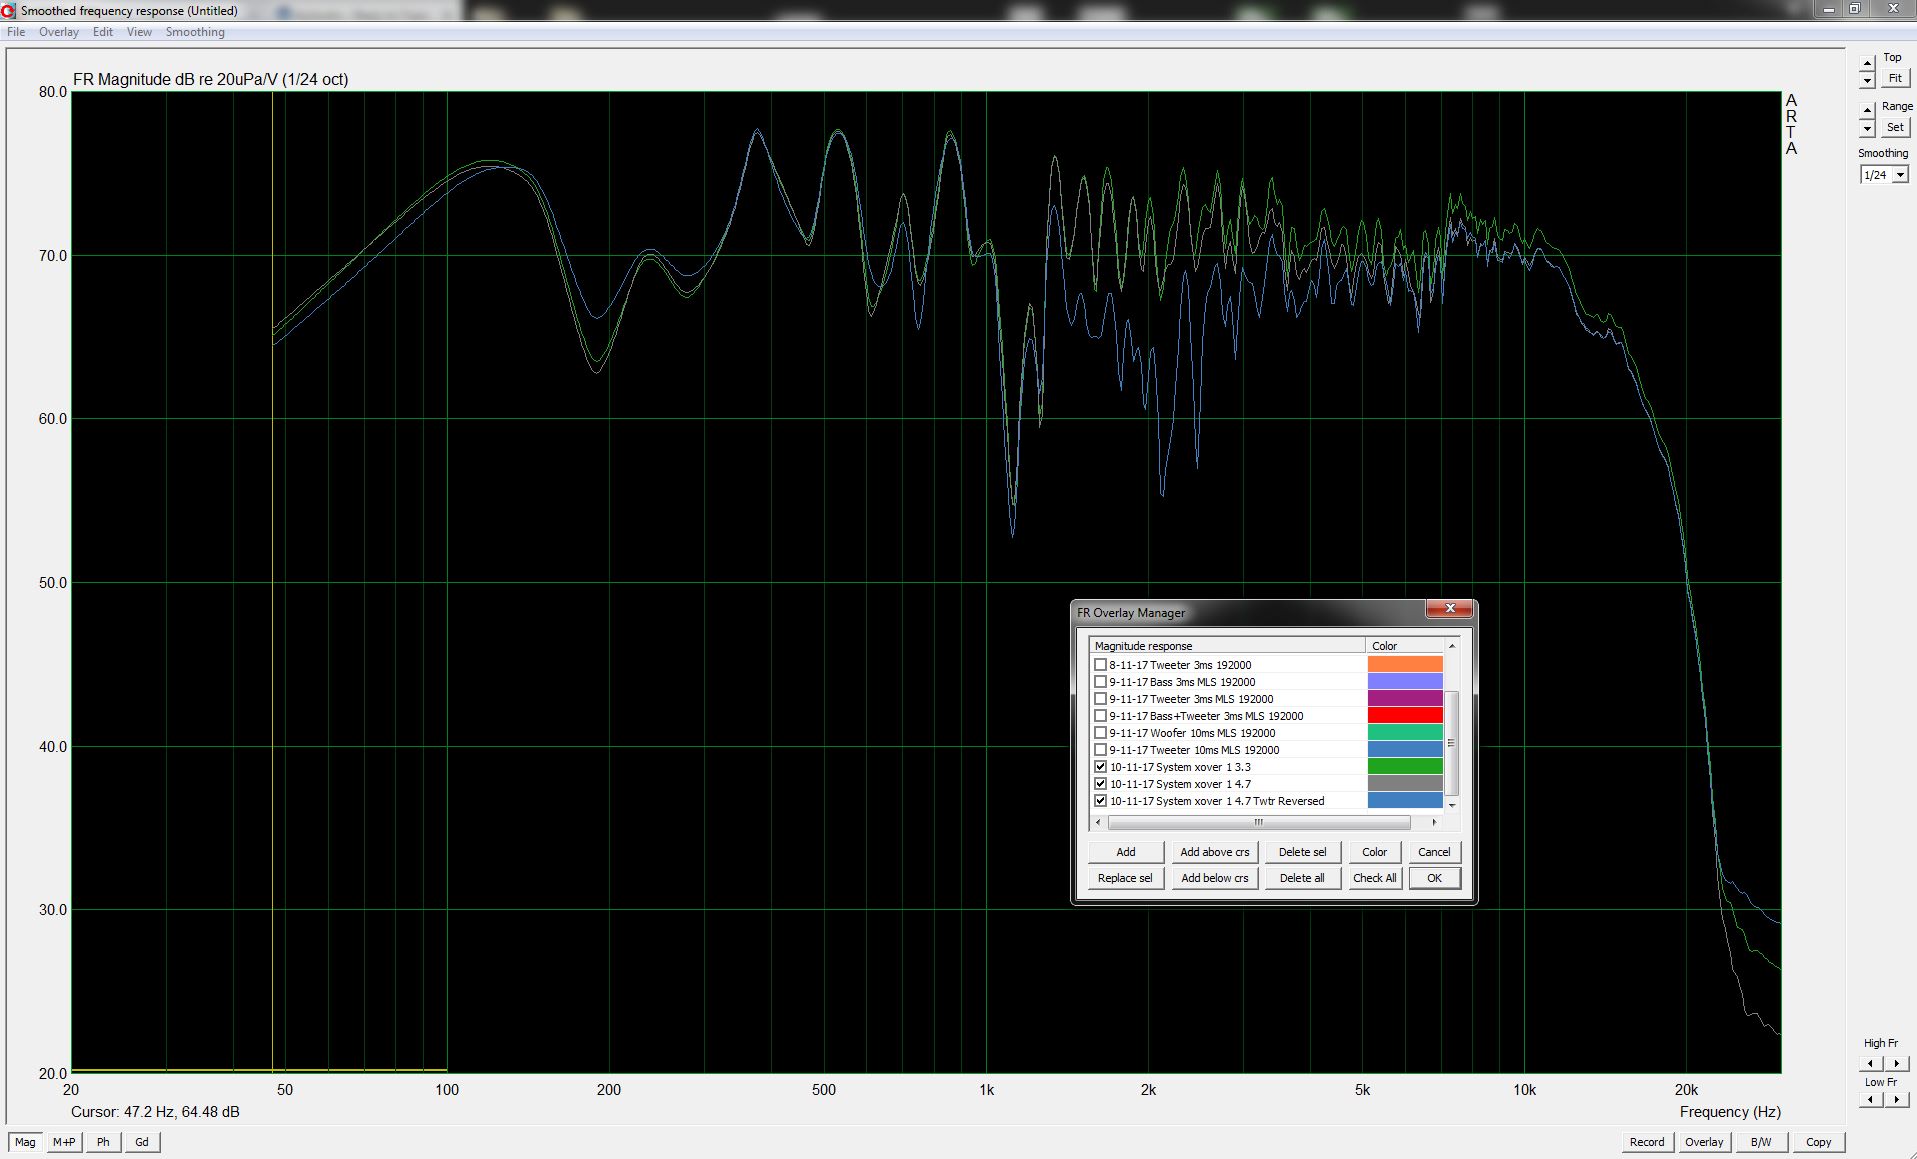Select green swatch for xover 1 3.3
Screen dimensions: 1917x1159
pos(1405,767)
